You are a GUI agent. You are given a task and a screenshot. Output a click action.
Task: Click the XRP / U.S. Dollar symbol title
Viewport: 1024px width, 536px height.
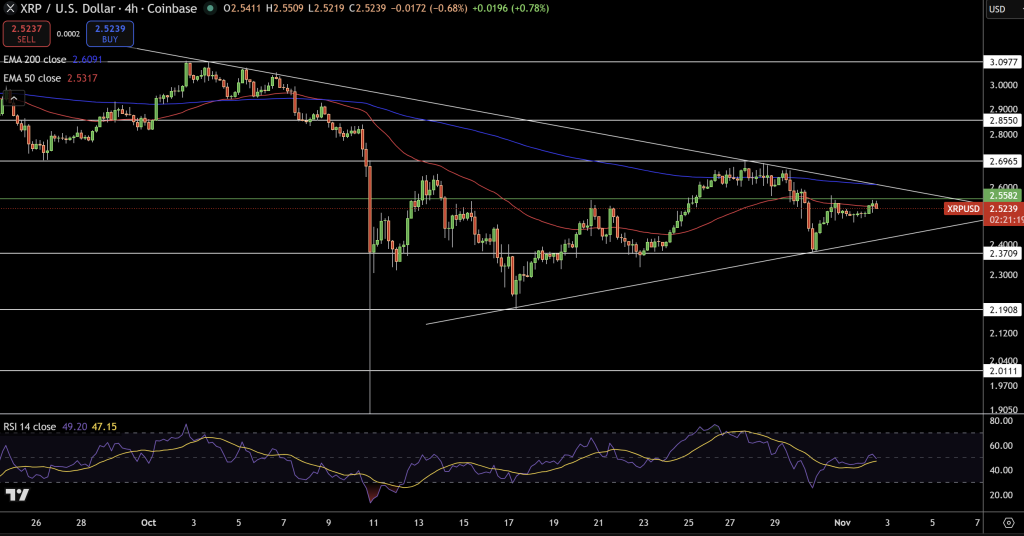(x=67, y=8)
